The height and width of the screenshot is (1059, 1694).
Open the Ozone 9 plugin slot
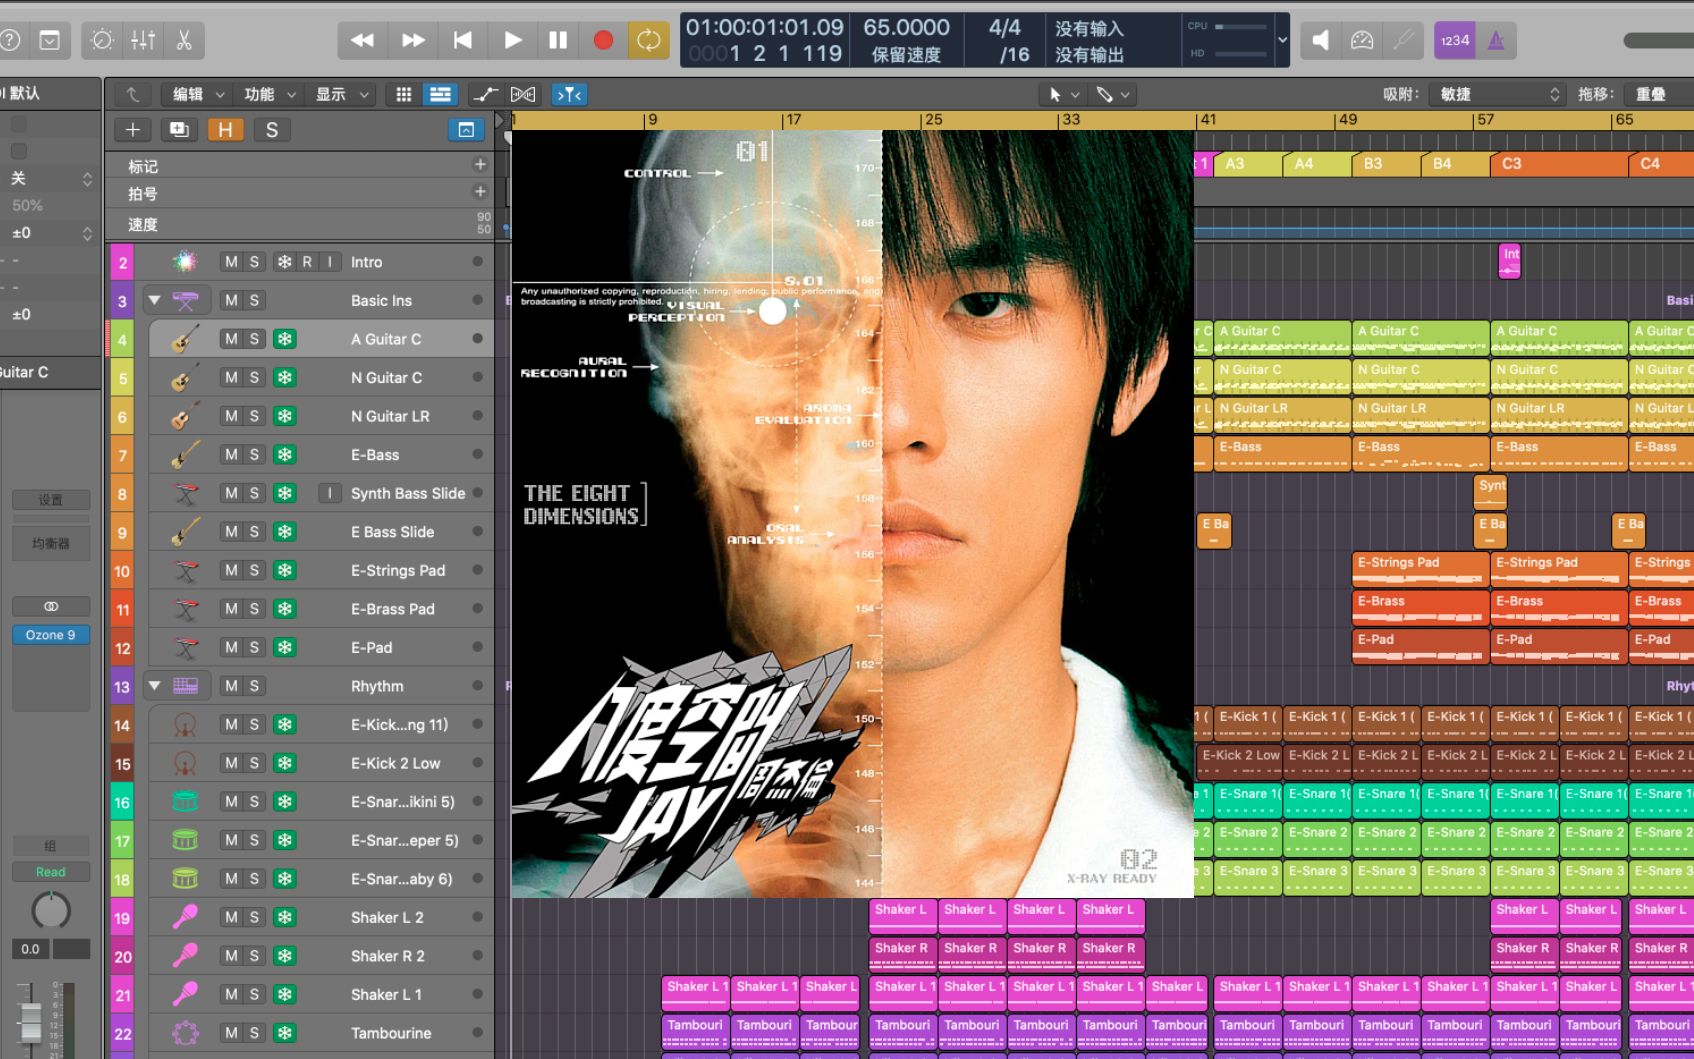51,635
